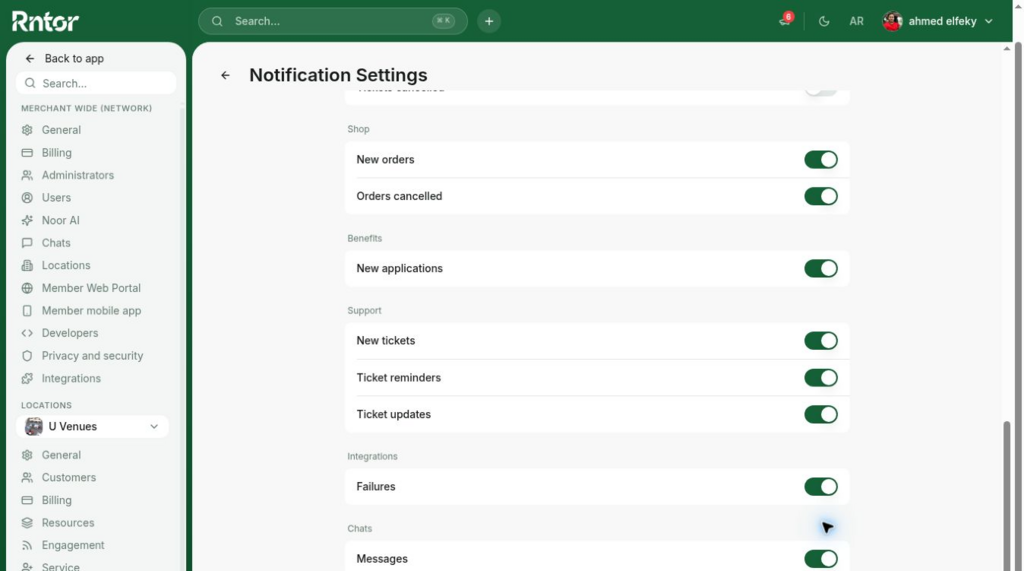Click the Noor AI sparkle icon

[x=27, y=220]
